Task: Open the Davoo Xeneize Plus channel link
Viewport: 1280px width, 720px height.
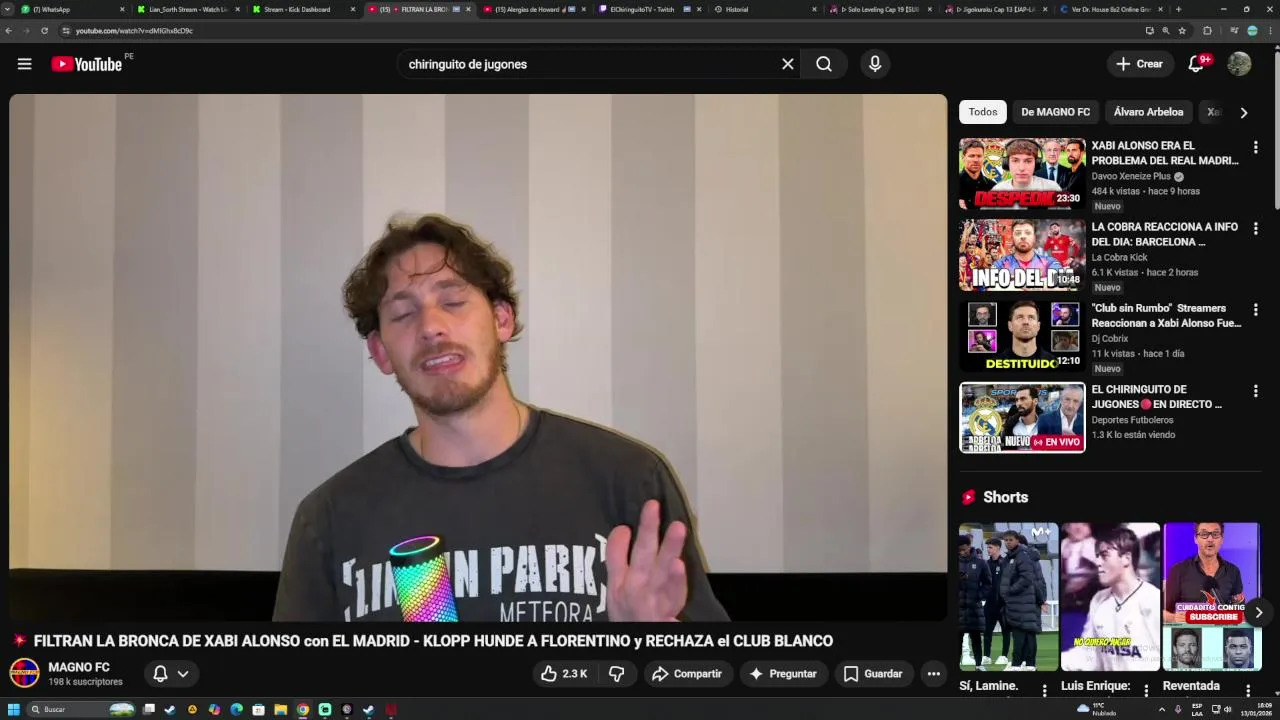Action: pos(1131,176)
